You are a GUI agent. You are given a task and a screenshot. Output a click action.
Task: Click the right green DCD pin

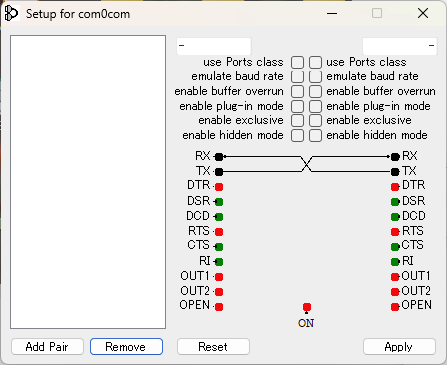pyautogui.click(x=395, y=217)
